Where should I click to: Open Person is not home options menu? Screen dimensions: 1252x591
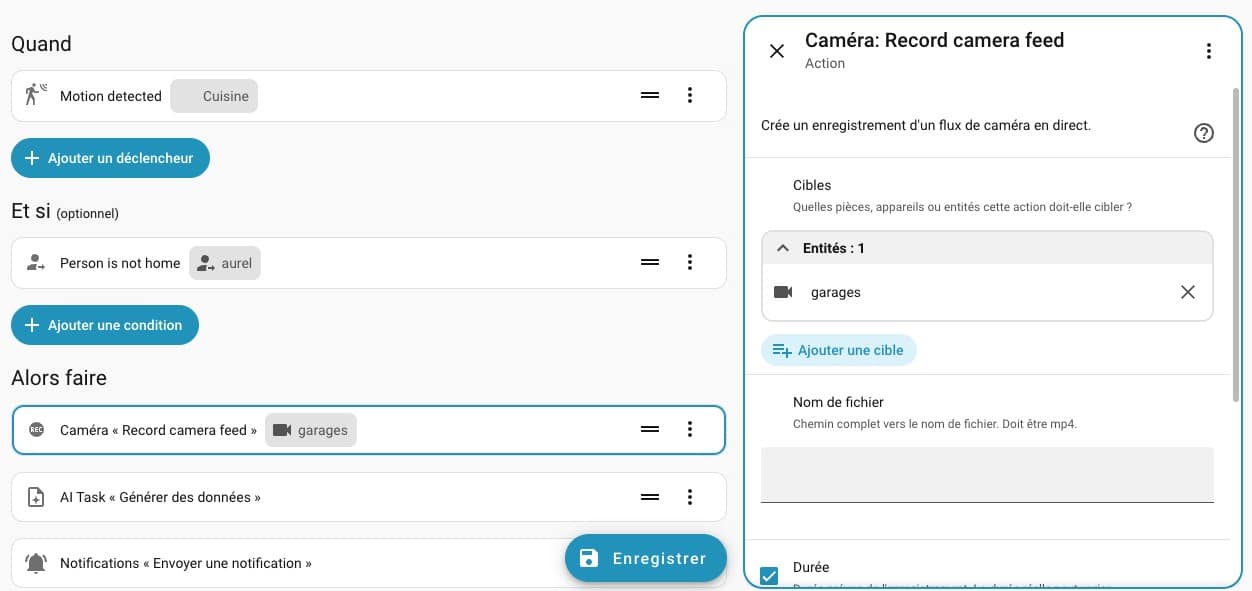coord(689,263)
